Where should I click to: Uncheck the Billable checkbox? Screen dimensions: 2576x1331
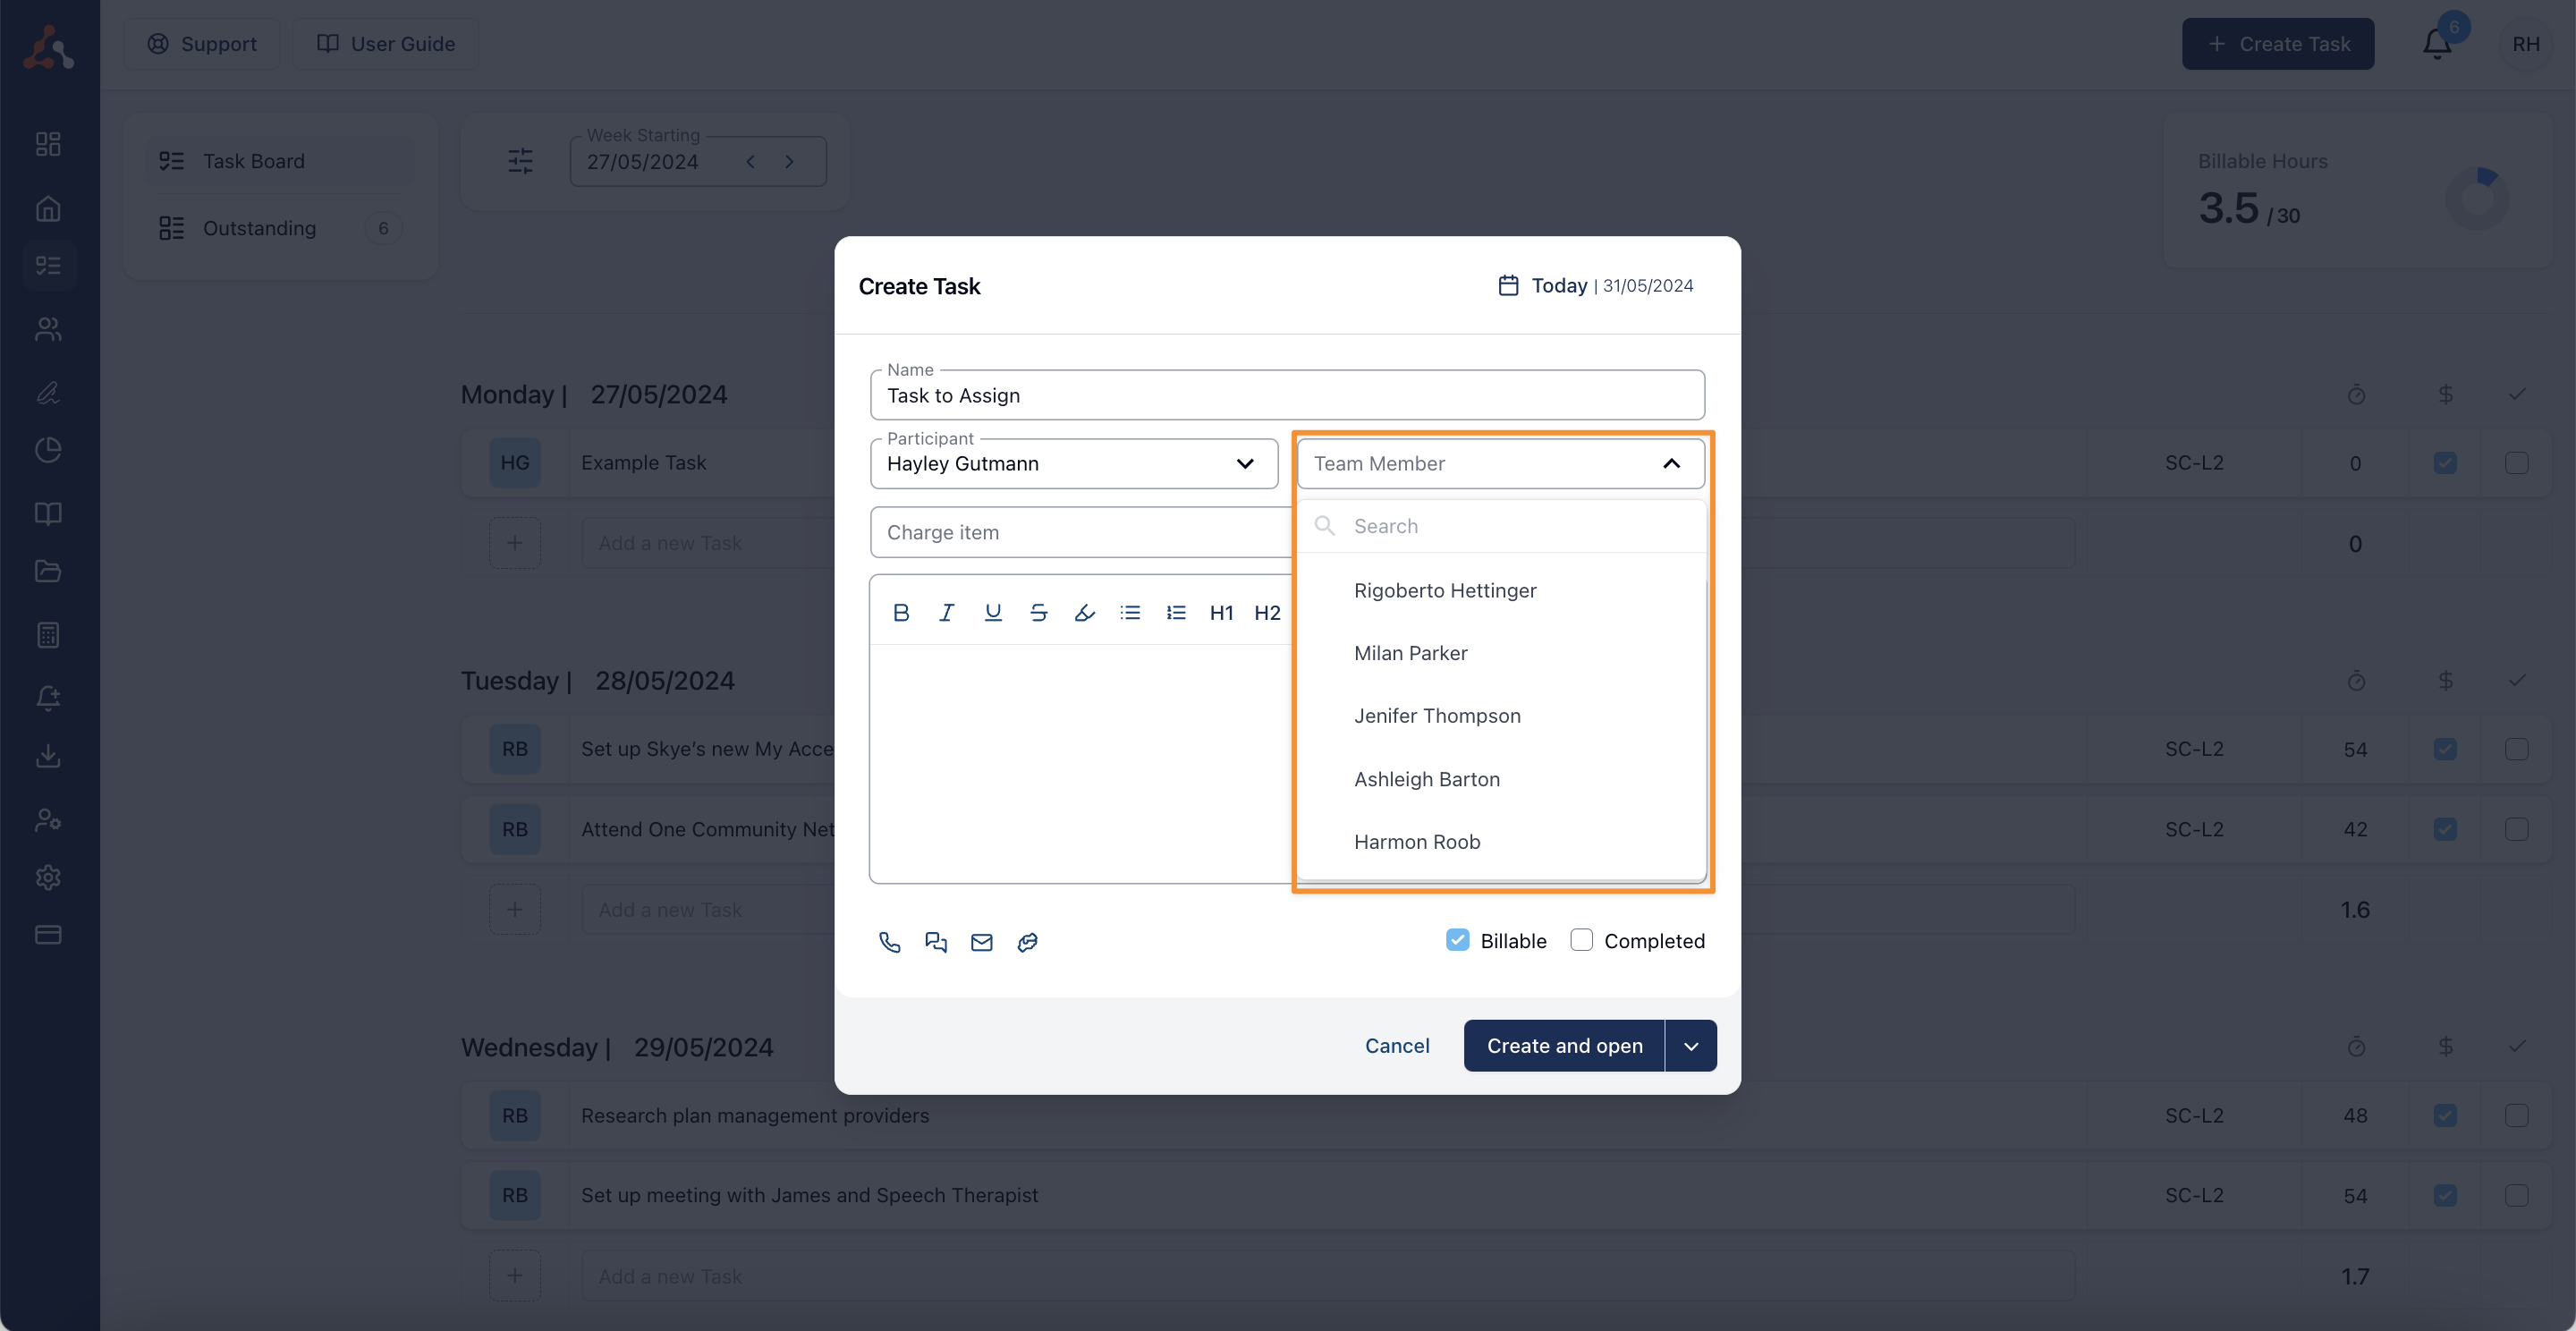pos(1457,940)
